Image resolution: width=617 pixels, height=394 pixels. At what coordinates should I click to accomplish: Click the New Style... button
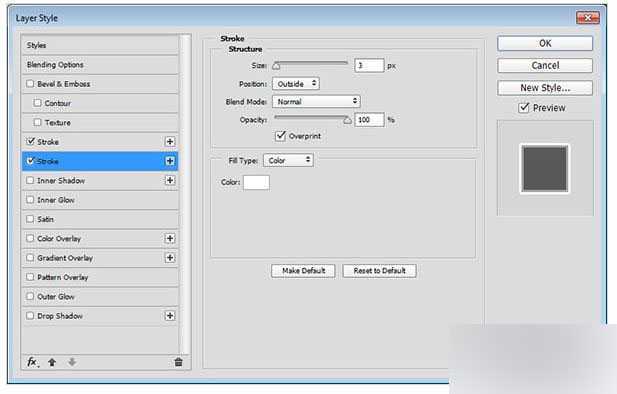pos(545,88)
